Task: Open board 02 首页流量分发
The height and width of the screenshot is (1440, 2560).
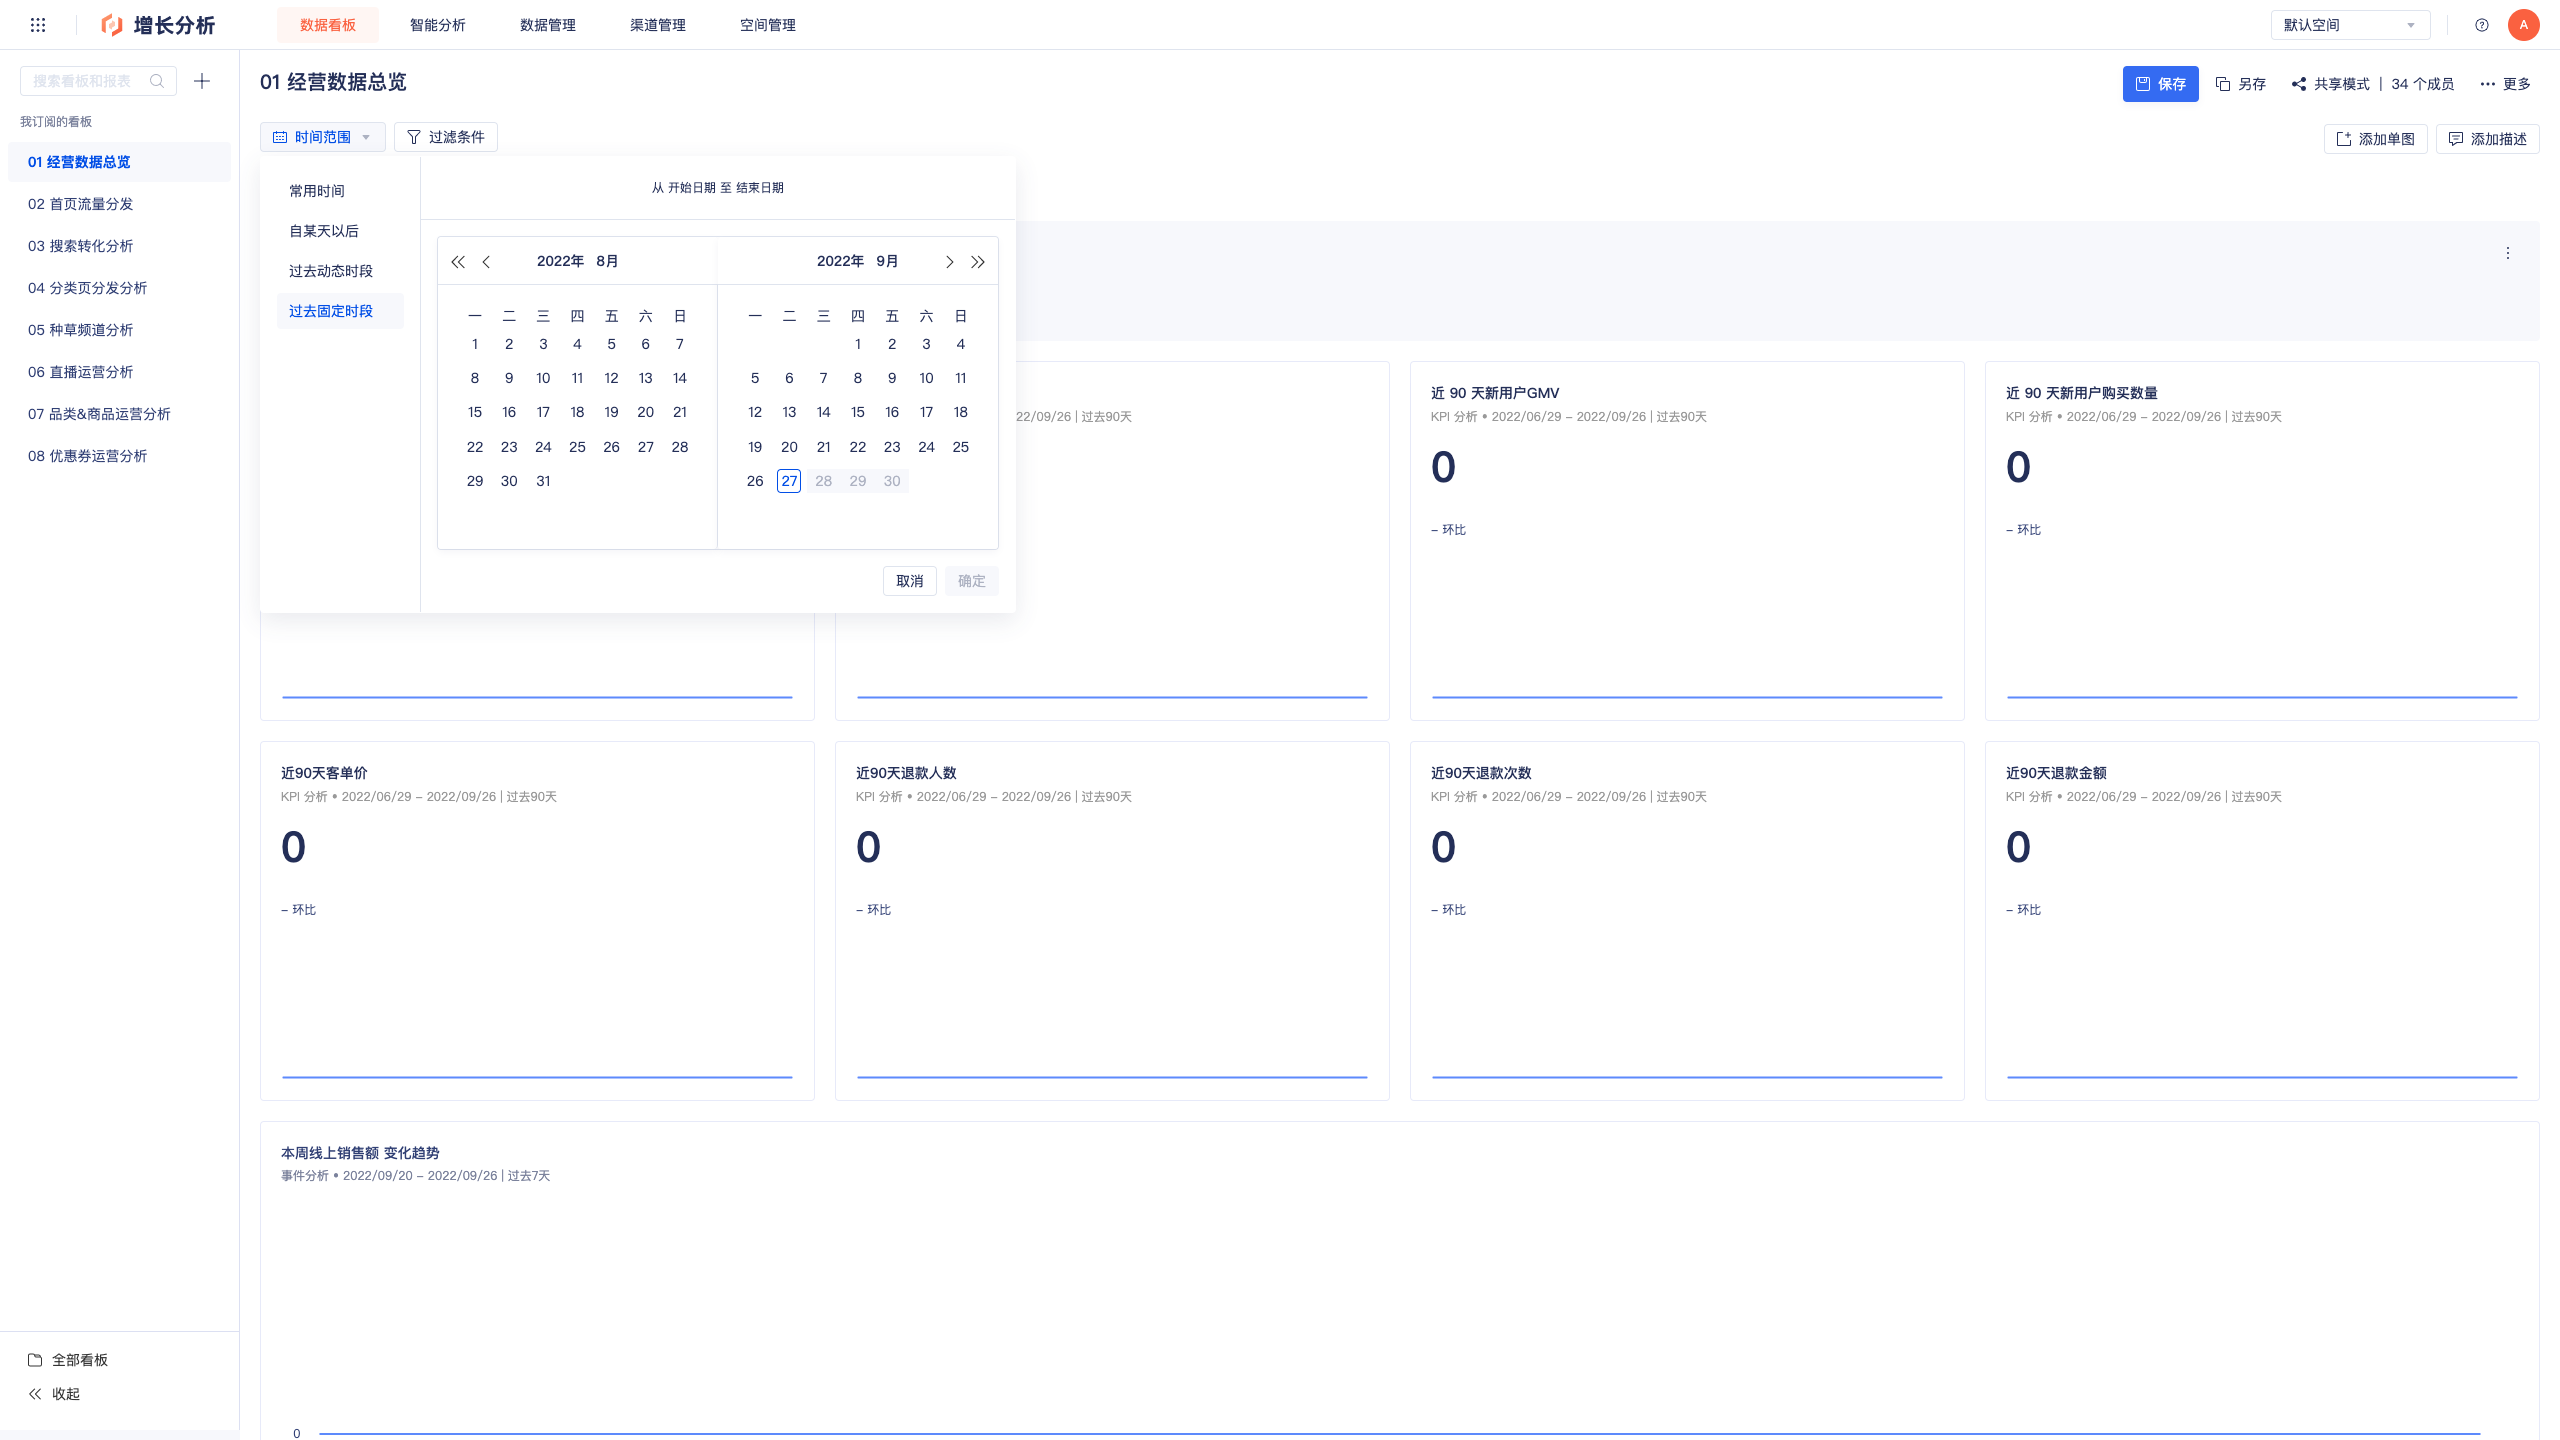Action: tap(119, 204)
